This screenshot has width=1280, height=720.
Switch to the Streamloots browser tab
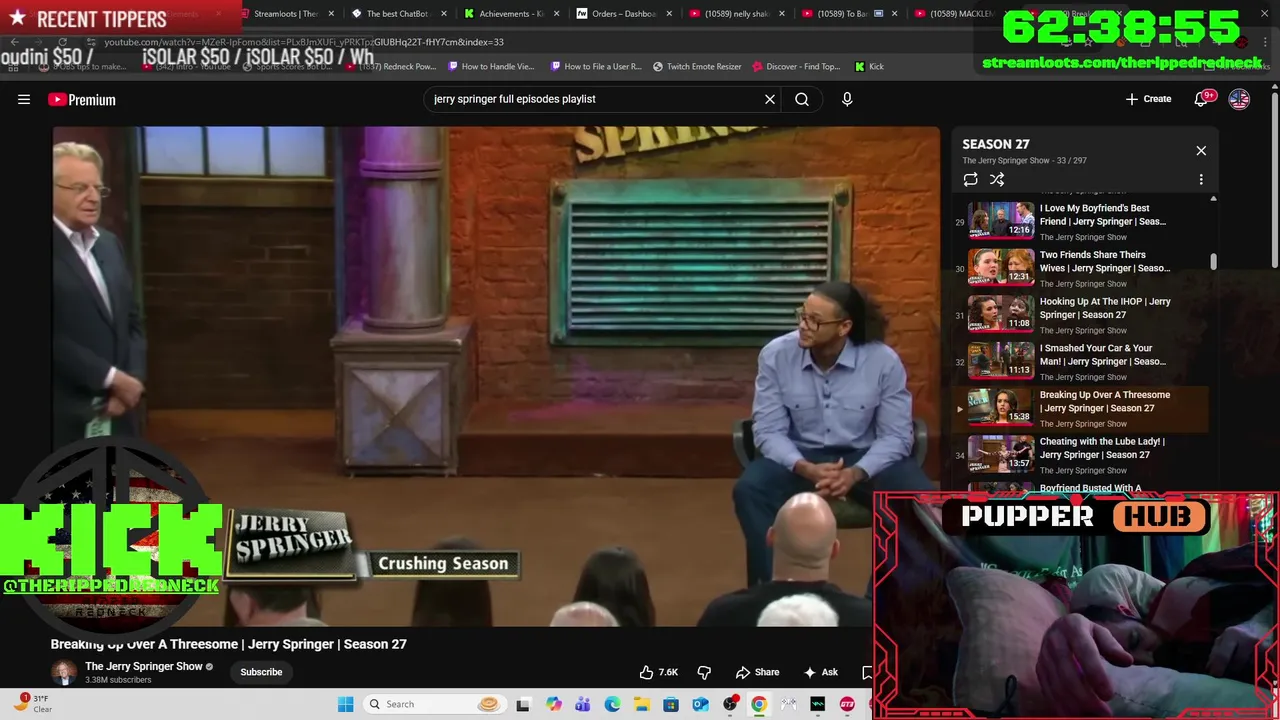point(285,14)
